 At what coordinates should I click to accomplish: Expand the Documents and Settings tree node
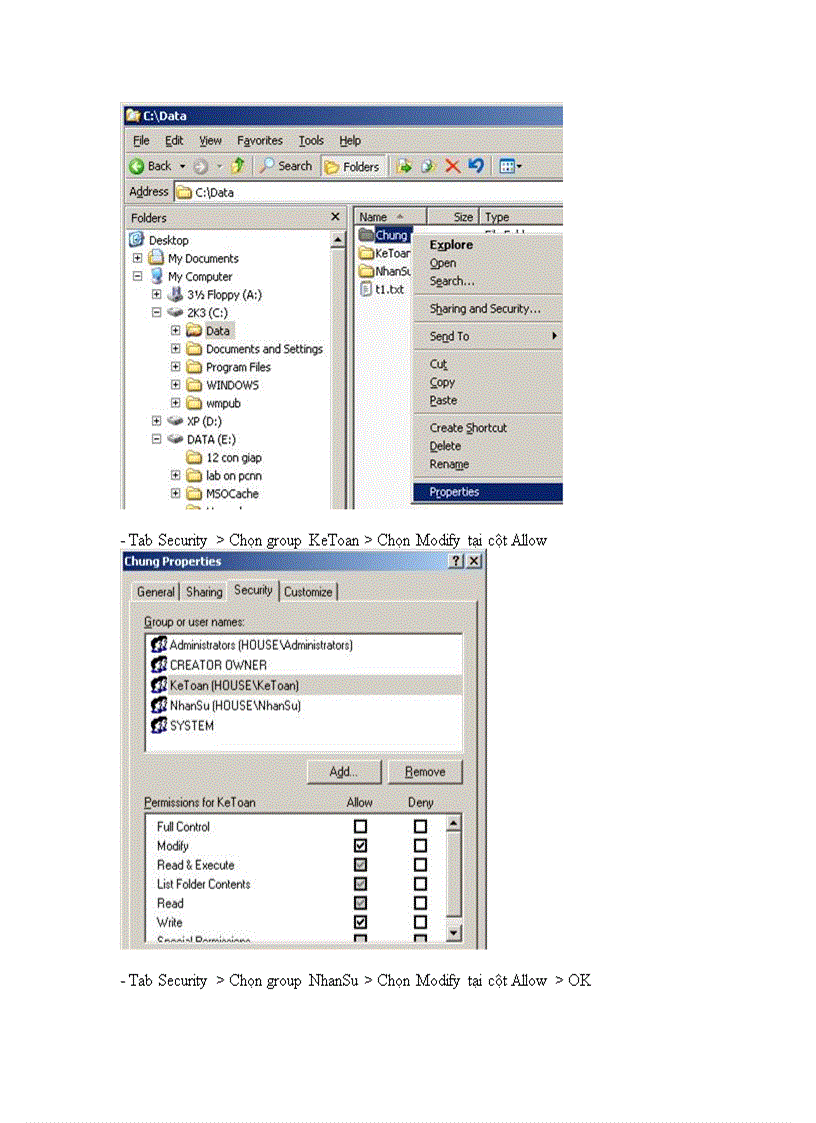[176, 349]
